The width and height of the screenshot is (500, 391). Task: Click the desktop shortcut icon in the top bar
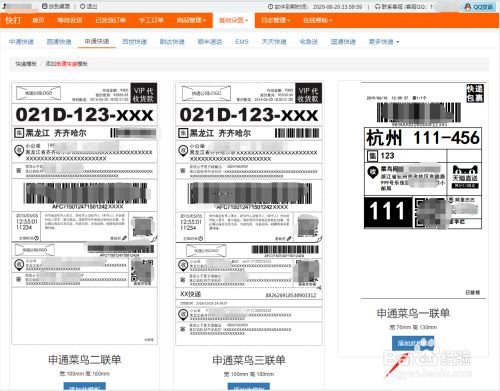(x=45, y=6)
